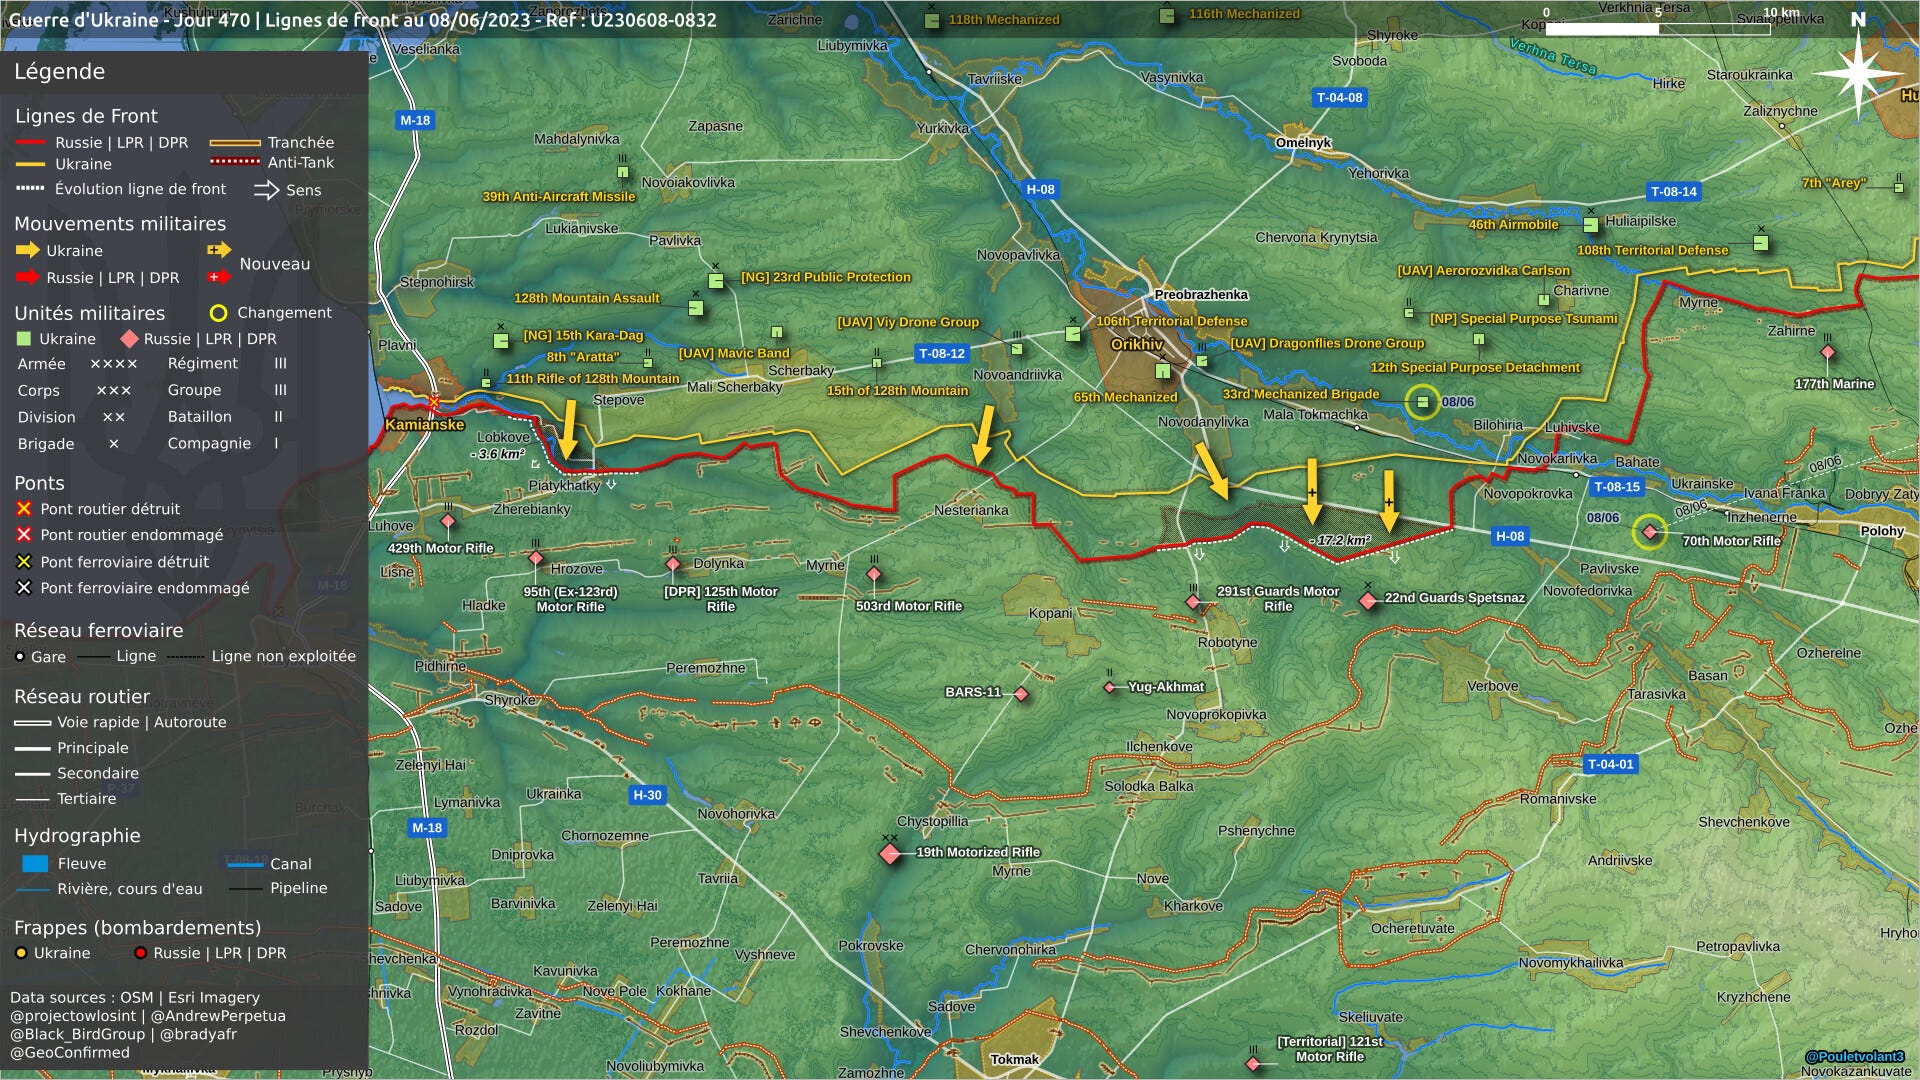Image resolution: width=1920 pixels, height=1080 pixels.
Task: Click the 177th Marine diamond marker
Action: click(1828, 352)
